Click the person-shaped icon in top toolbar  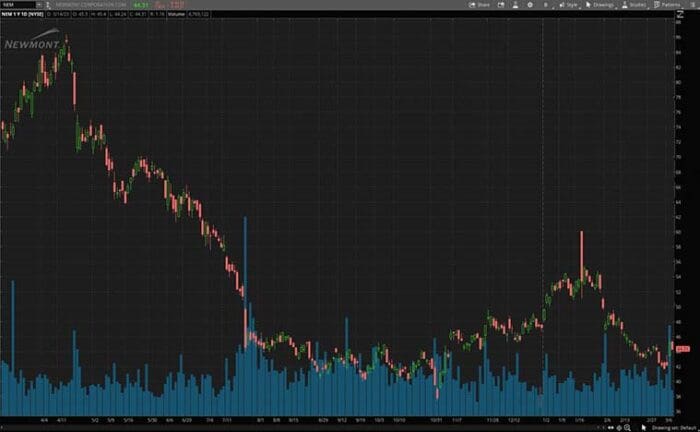[515, 5]
